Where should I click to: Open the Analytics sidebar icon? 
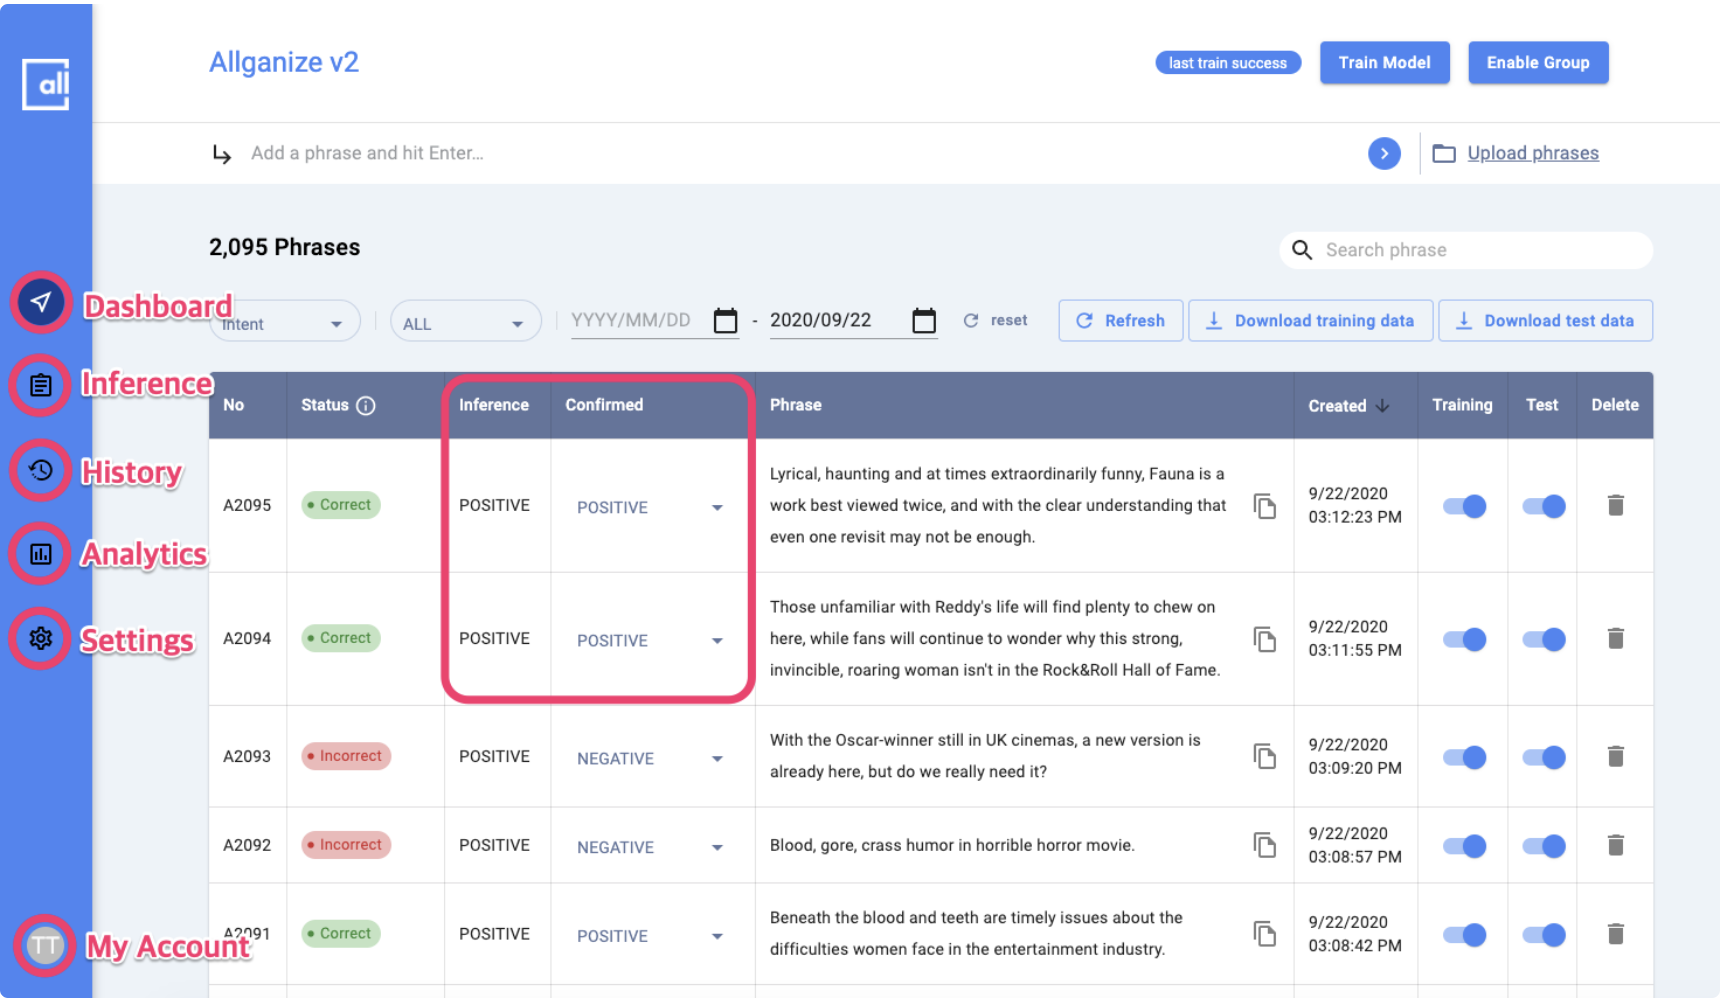[x=41, y=554]
